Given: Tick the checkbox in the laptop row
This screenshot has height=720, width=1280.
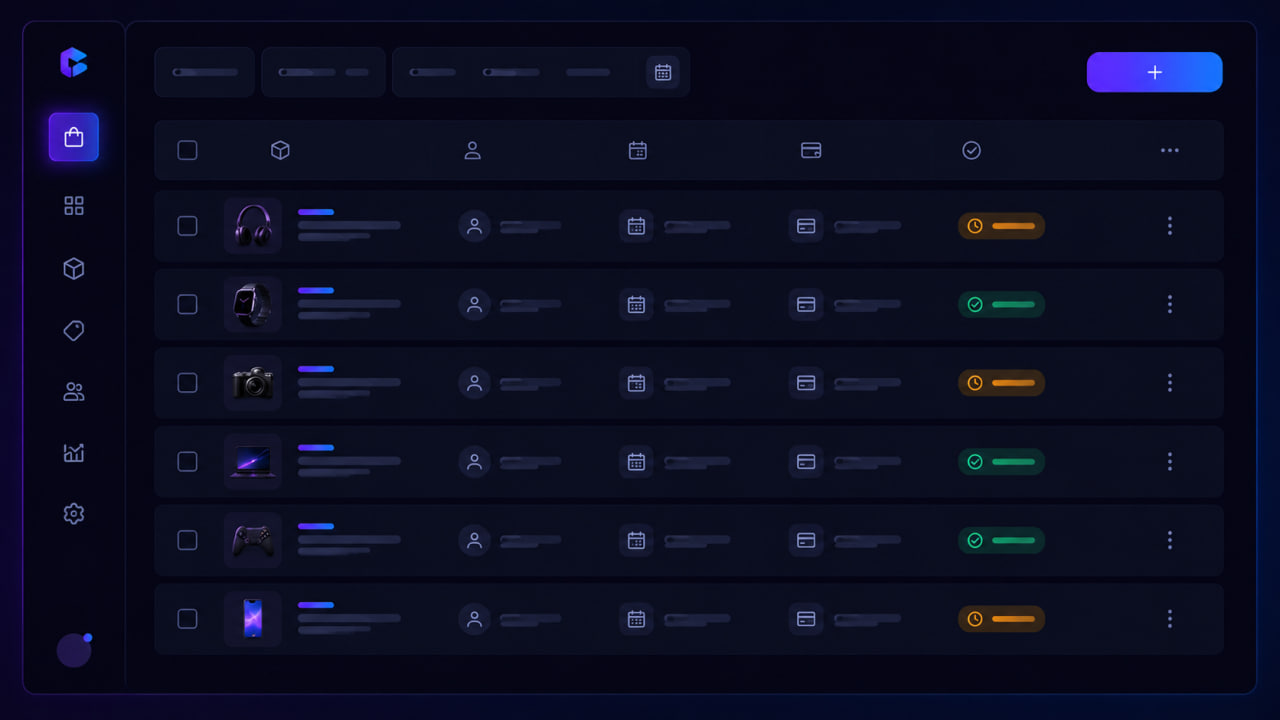Looking at the screenshot, I should click(x=187, y=461).
